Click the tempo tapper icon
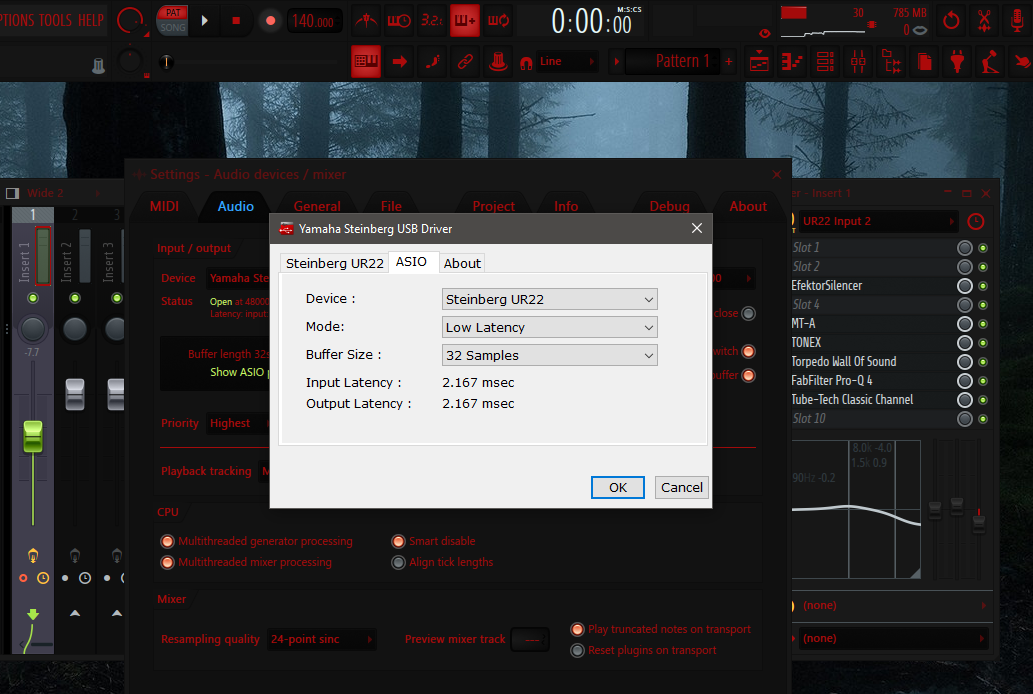The height and width of the screenshot is (694, 1033). point(990,62)
